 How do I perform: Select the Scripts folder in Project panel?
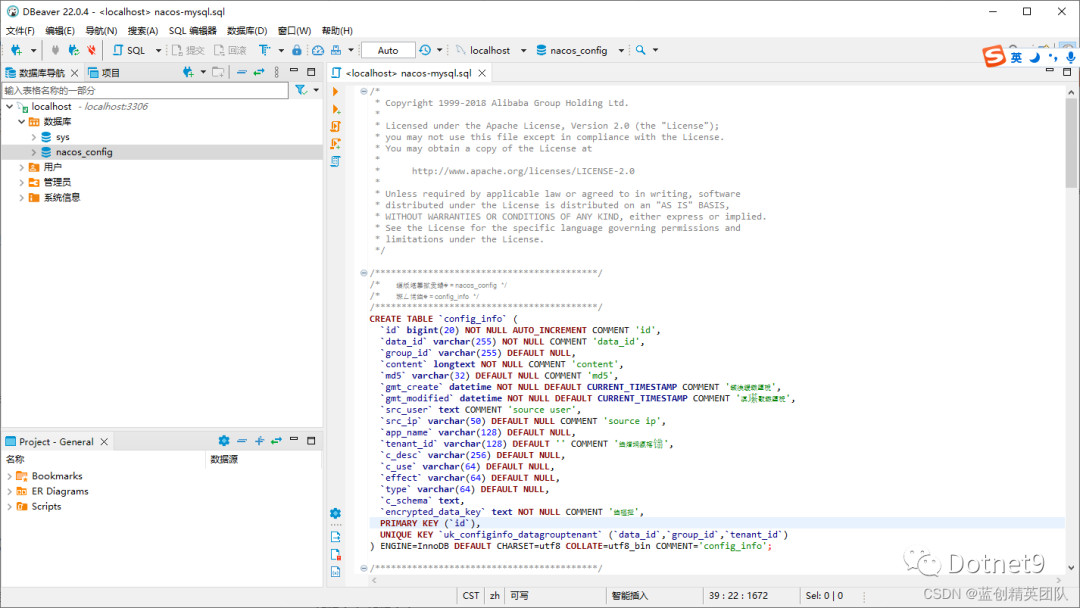pyautogui.click(x=46, y=507)
